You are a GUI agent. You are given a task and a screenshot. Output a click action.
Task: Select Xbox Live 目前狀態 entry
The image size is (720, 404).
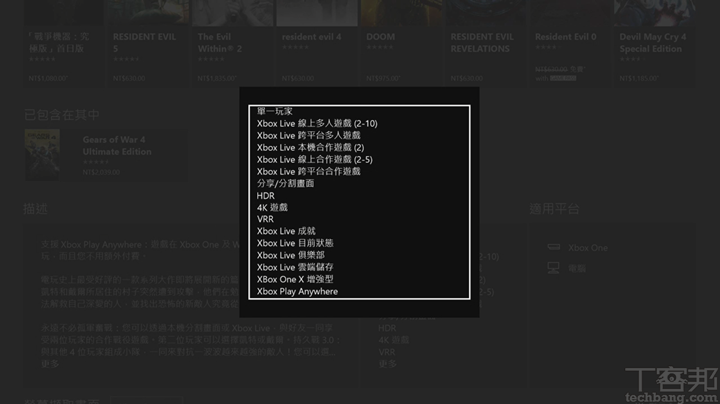(295, 243)
